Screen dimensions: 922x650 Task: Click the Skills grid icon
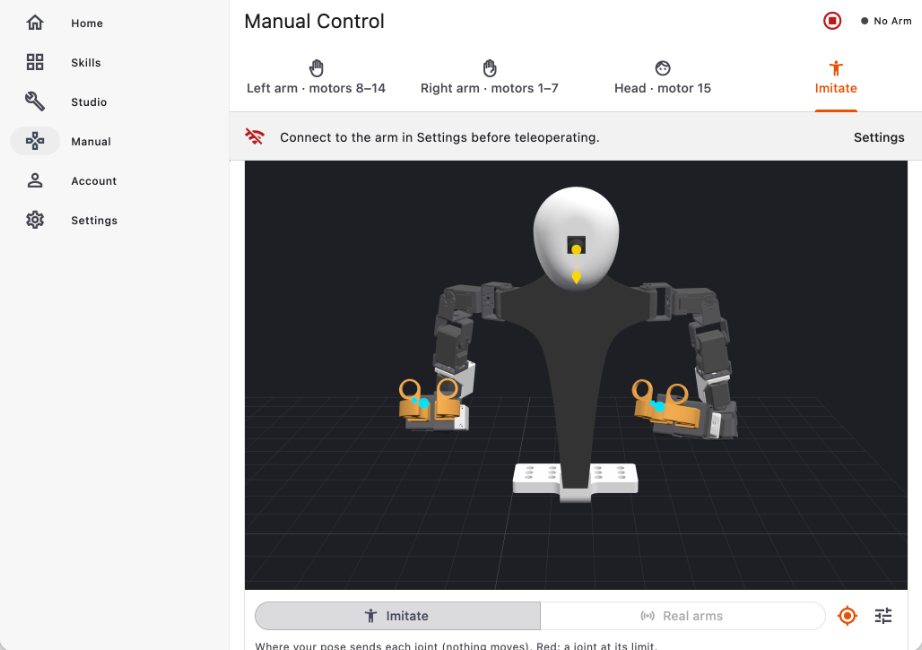[x=35, y=62]
